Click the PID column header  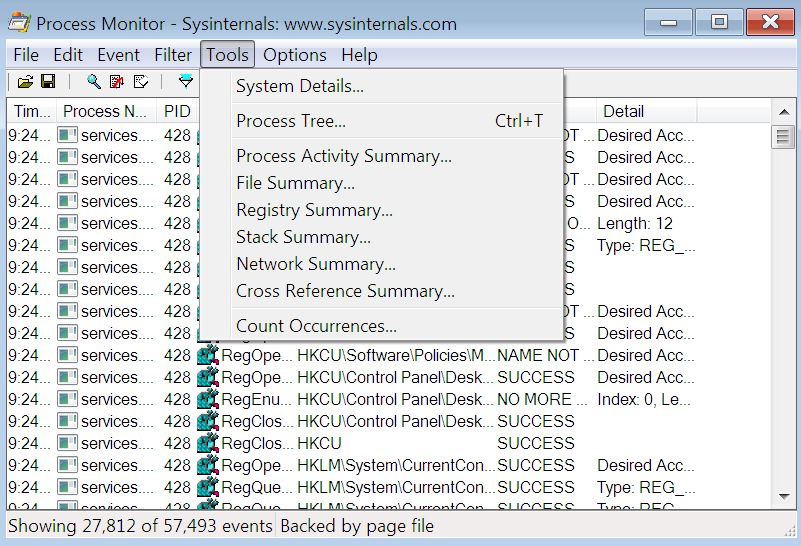pyautogui.click(x=177, y=111)
